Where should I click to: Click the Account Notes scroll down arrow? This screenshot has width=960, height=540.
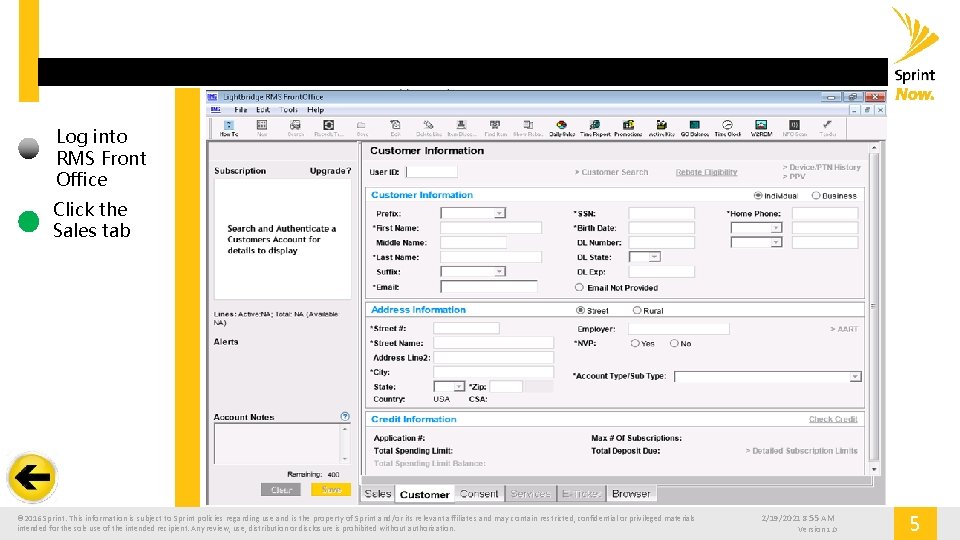[345, 458]
